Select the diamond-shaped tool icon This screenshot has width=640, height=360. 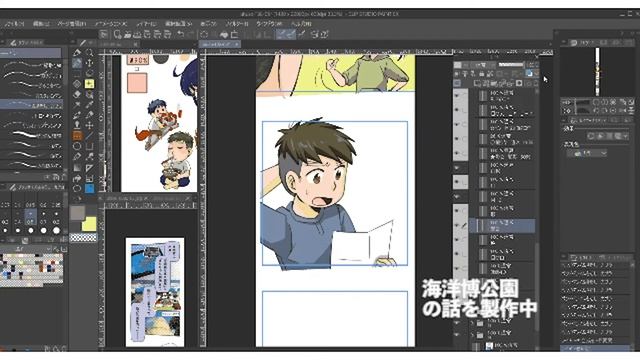tap(77, 84)
